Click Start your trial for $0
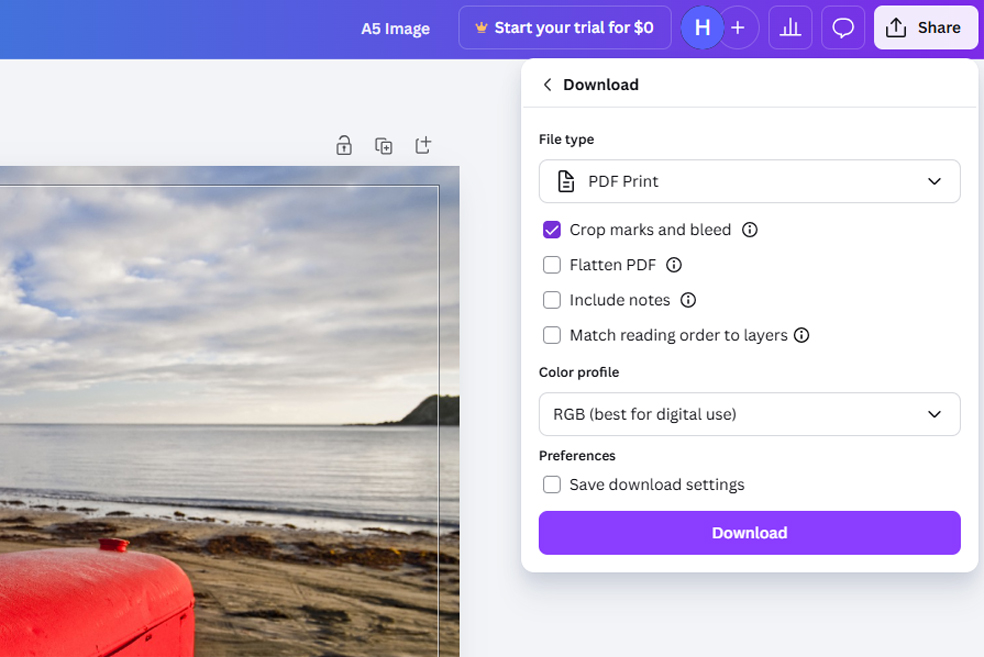 click(564, 27)
